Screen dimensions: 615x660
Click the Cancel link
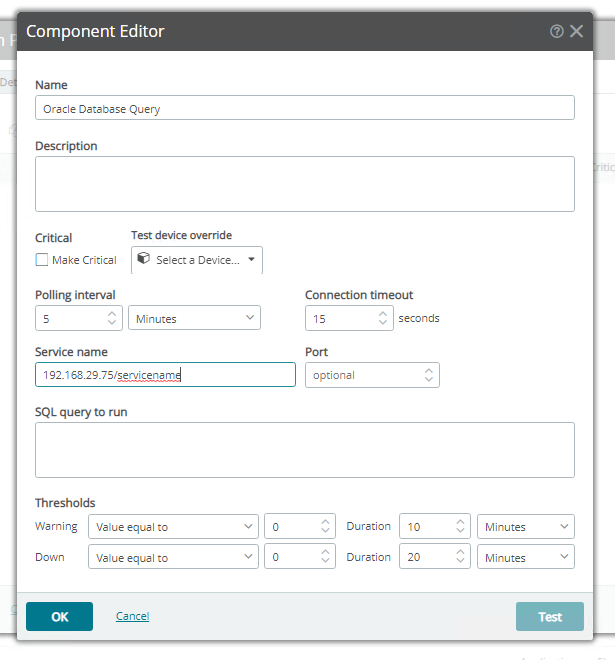132,616
